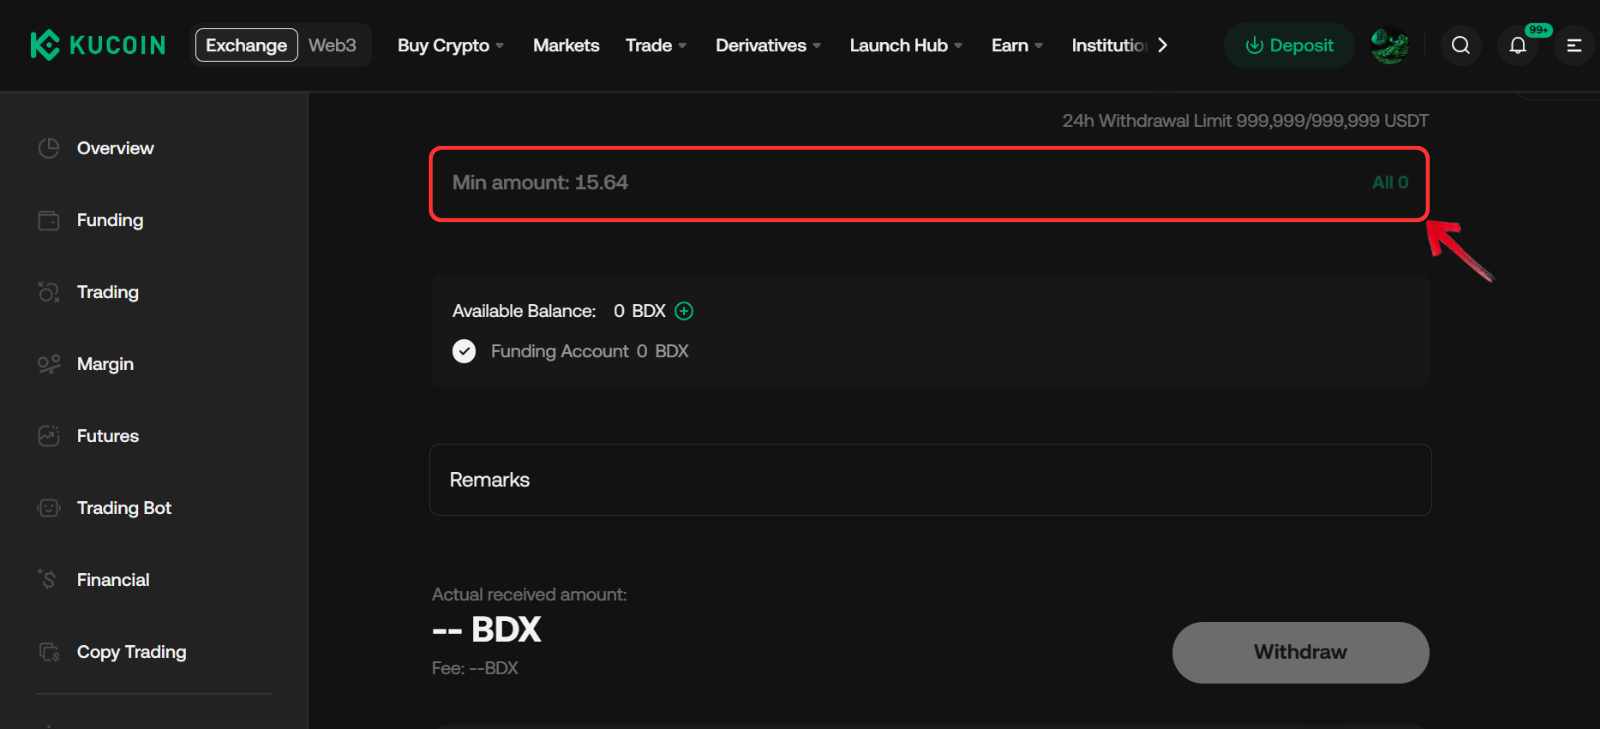Click the KuCoin logo

point(98,45)
